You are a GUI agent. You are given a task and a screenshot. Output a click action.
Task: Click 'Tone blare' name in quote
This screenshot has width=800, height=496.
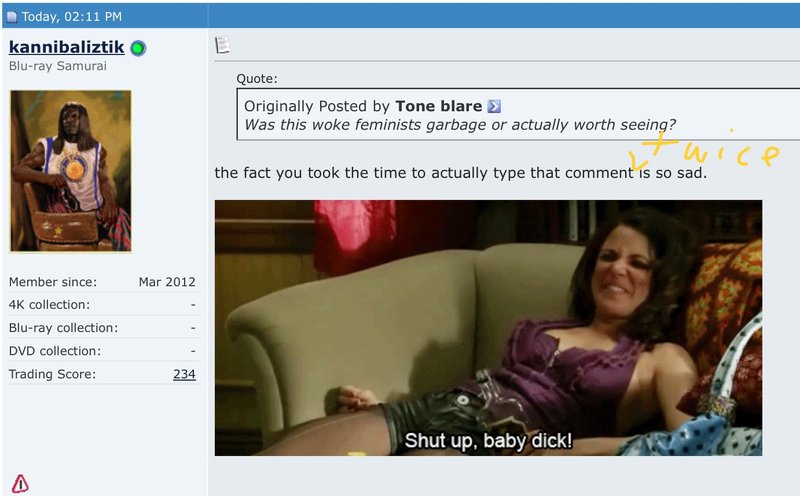point(438,106)
